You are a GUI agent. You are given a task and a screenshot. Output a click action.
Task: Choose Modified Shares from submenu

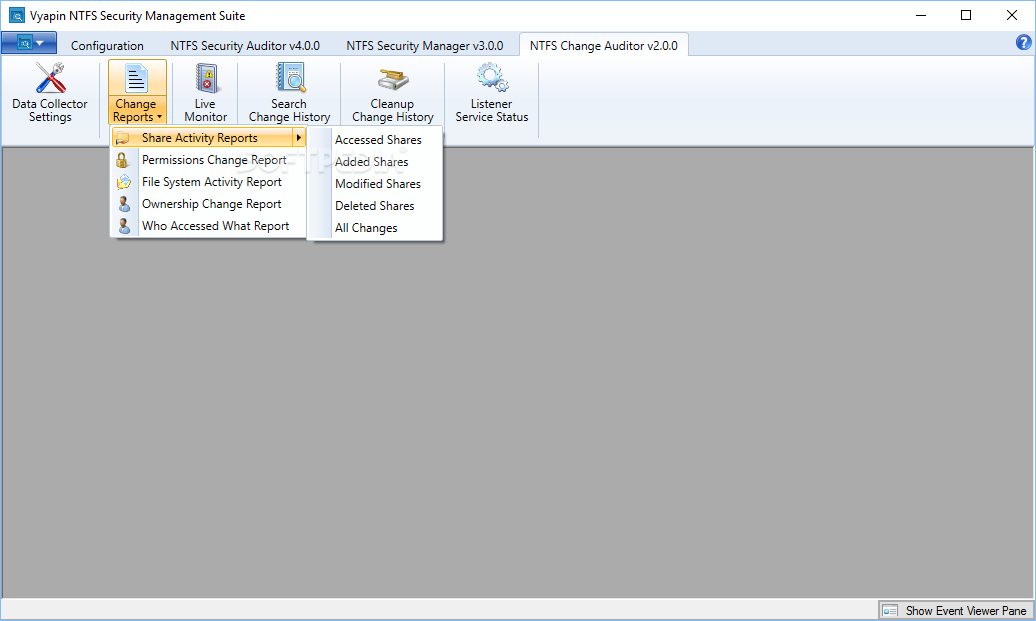coord(377,184)
